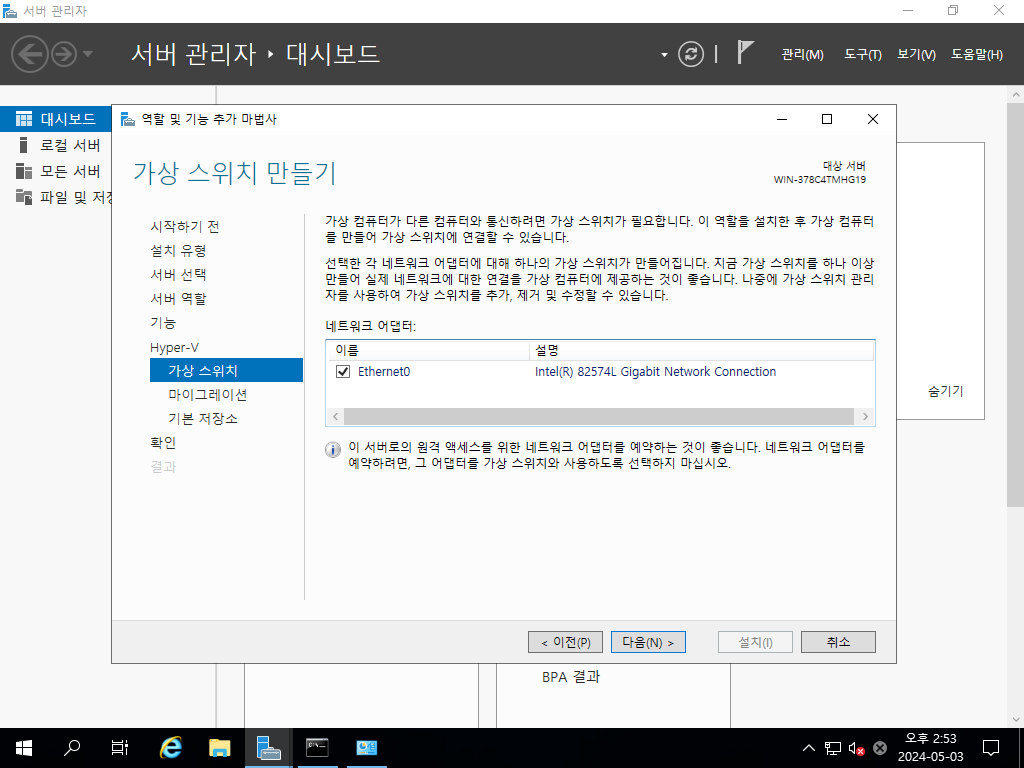Click the 이름 column header
Viewport: 1024px width, 768px height.
(427, 351)
